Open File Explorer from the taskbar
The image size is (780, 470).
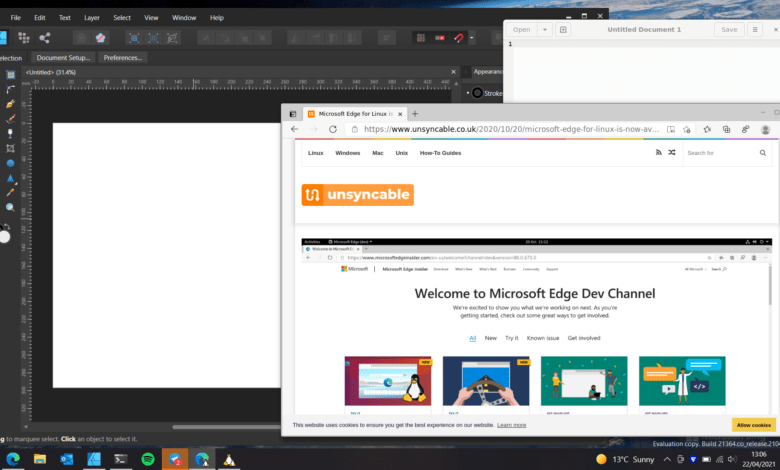pyautogui.click(x=40, y=459)
